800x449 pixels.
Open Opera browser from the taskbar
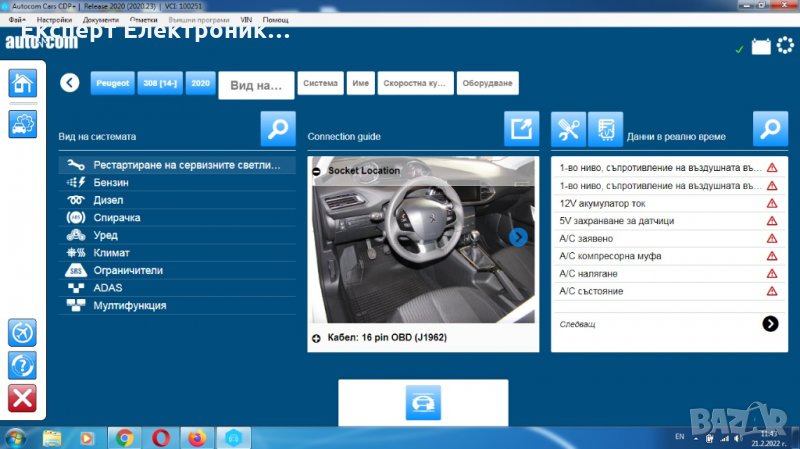(x=160, y=438)
